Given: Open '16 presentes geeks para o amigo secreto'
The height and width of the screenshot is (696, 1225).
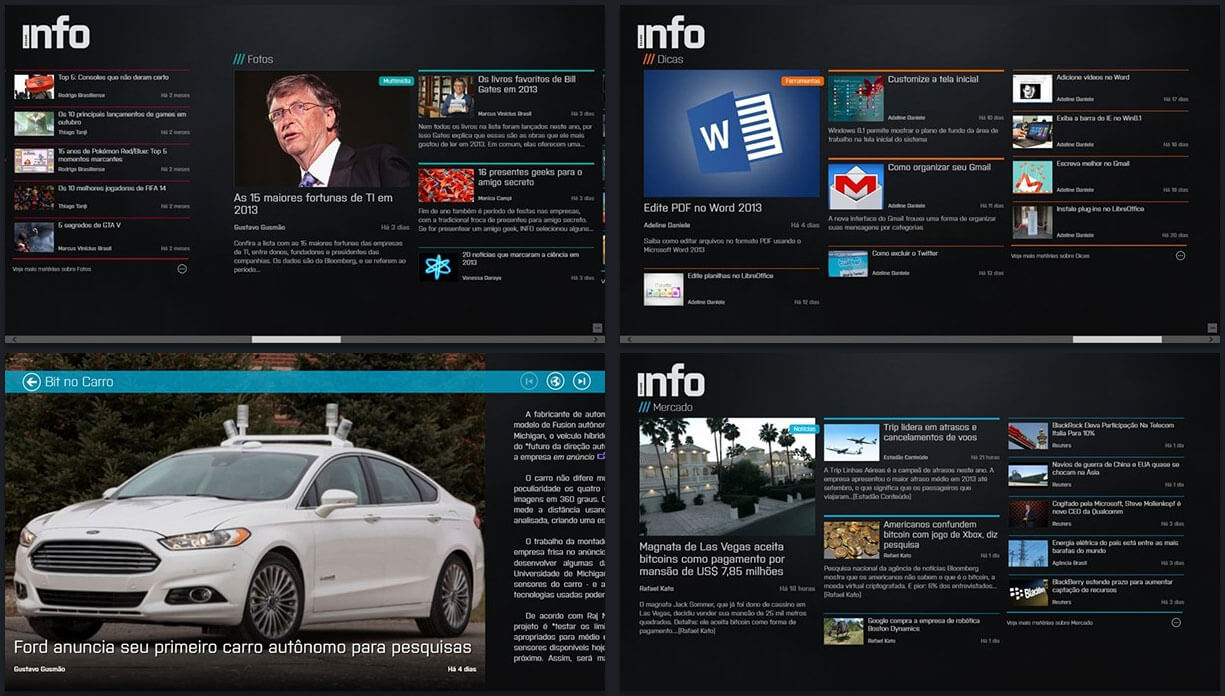Looking at the screenshot, I should (x=530, y=177).
